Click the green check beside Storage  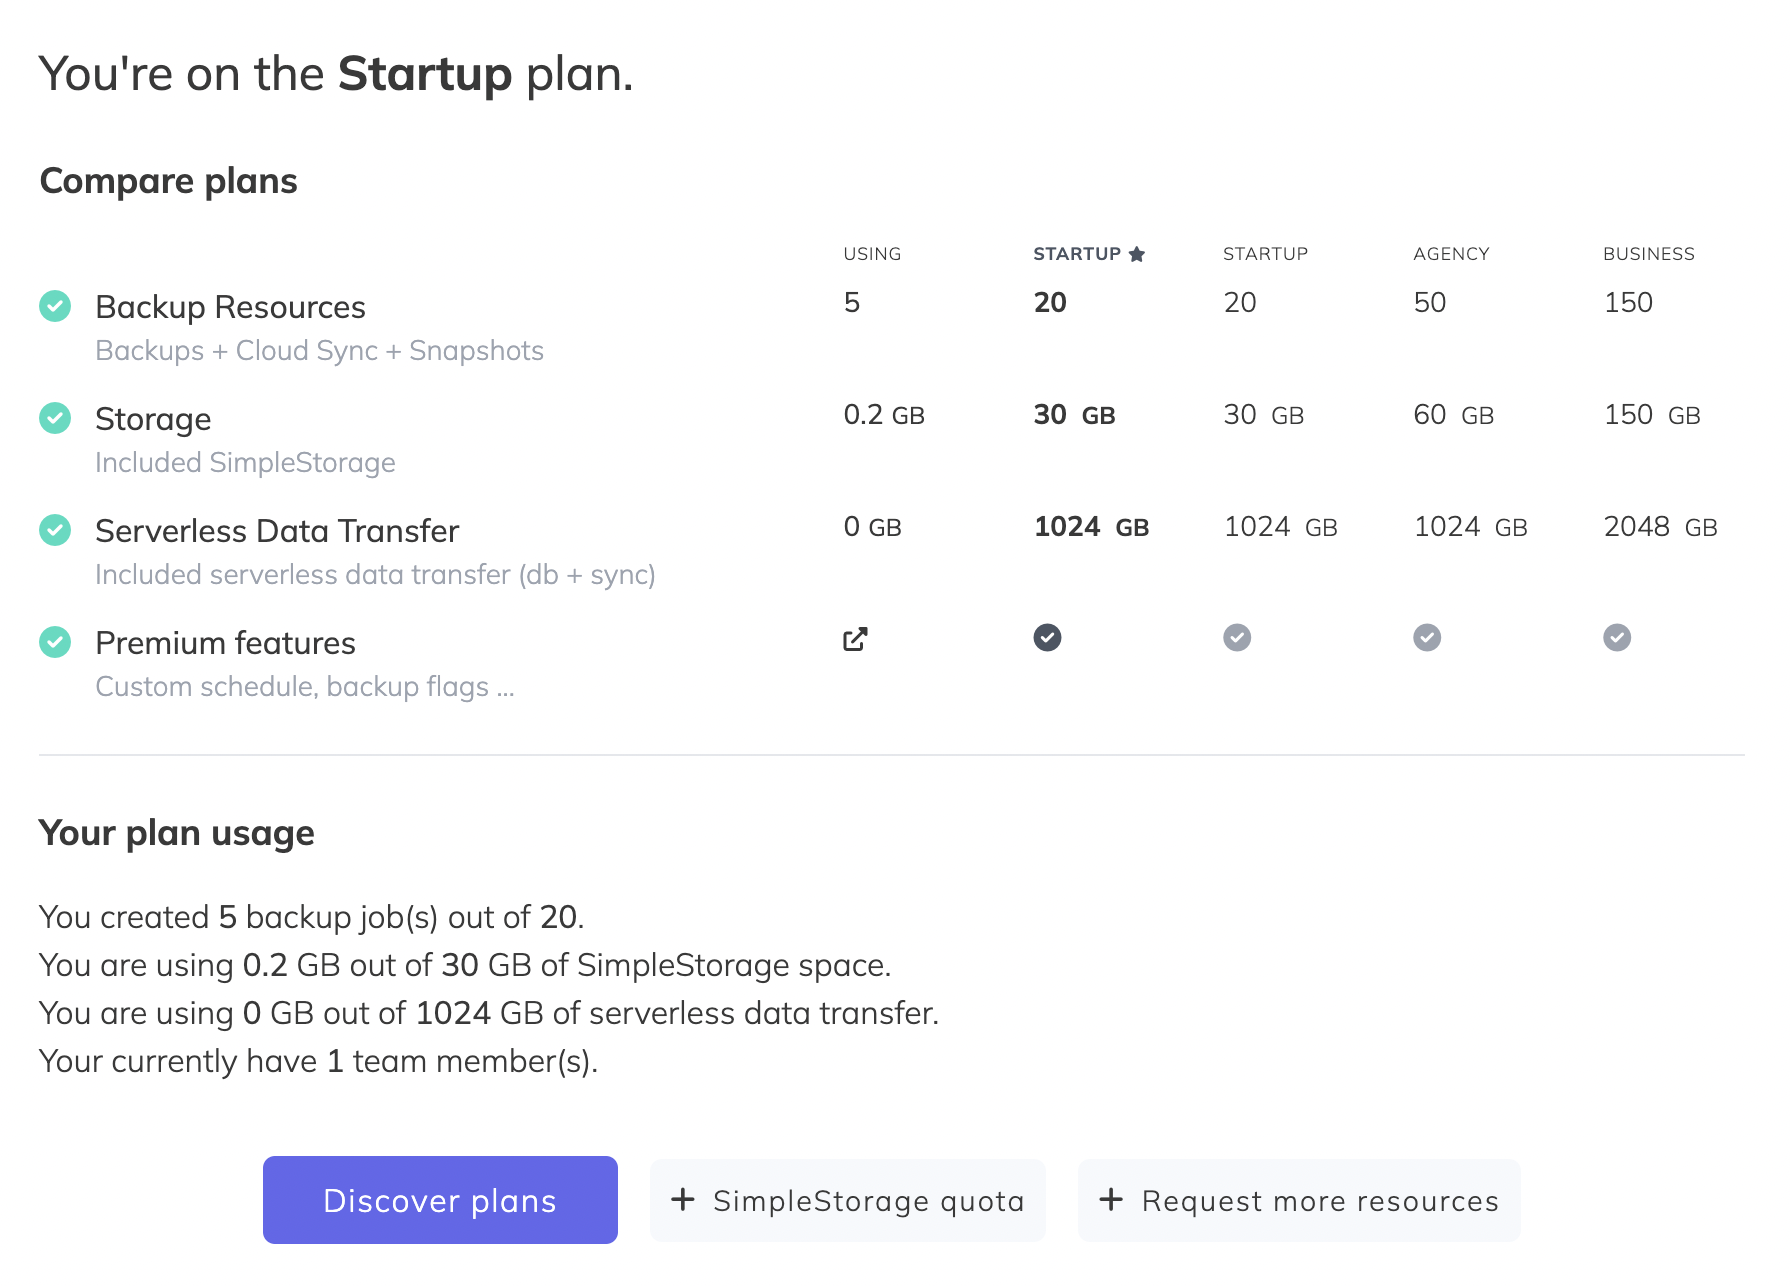55,418
